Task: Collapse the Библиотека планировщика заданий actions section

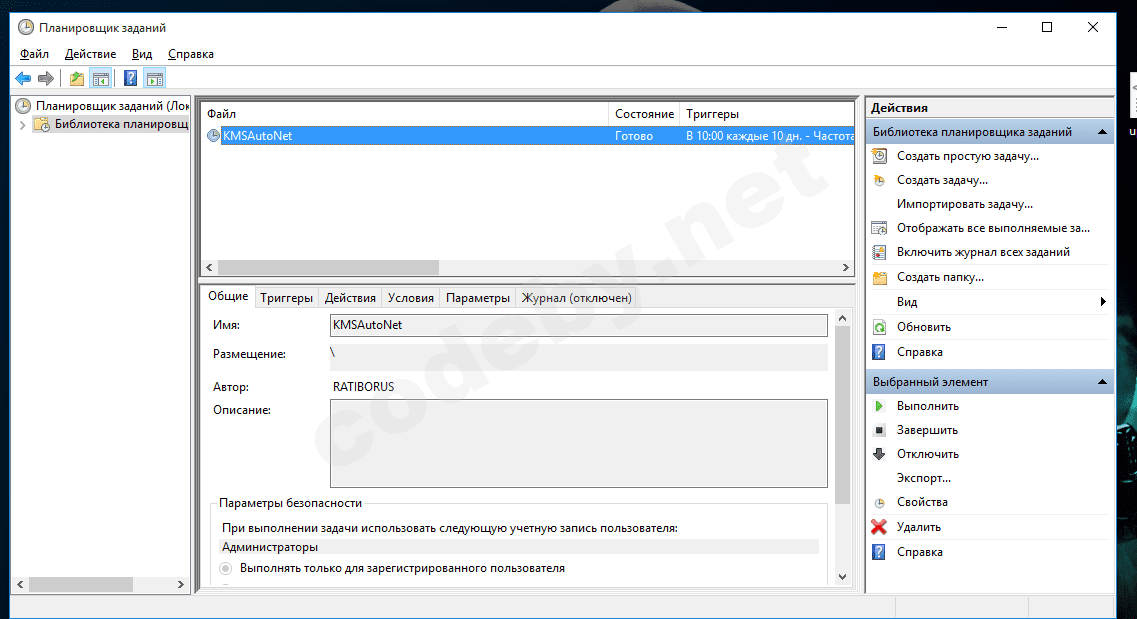Action: tap(1102, 132)
